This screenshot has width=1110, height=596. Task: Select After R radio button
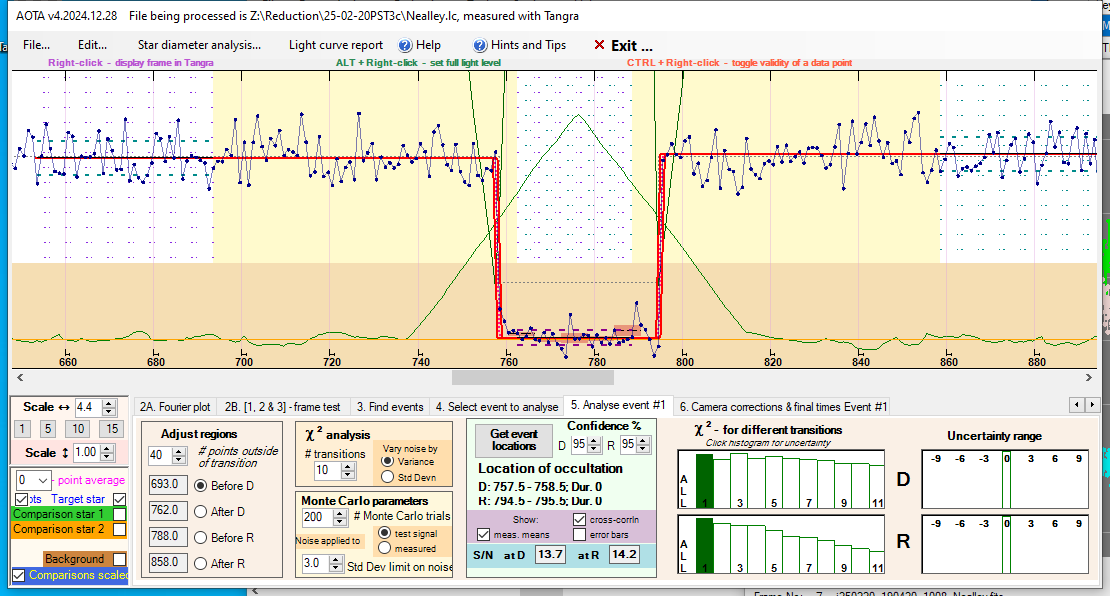click(200, 563)
